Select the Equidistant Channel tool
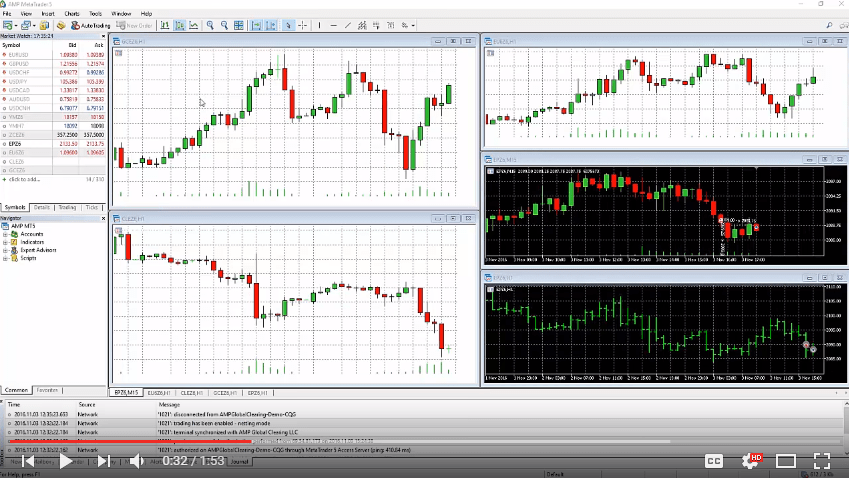 [x=362, y=25]
